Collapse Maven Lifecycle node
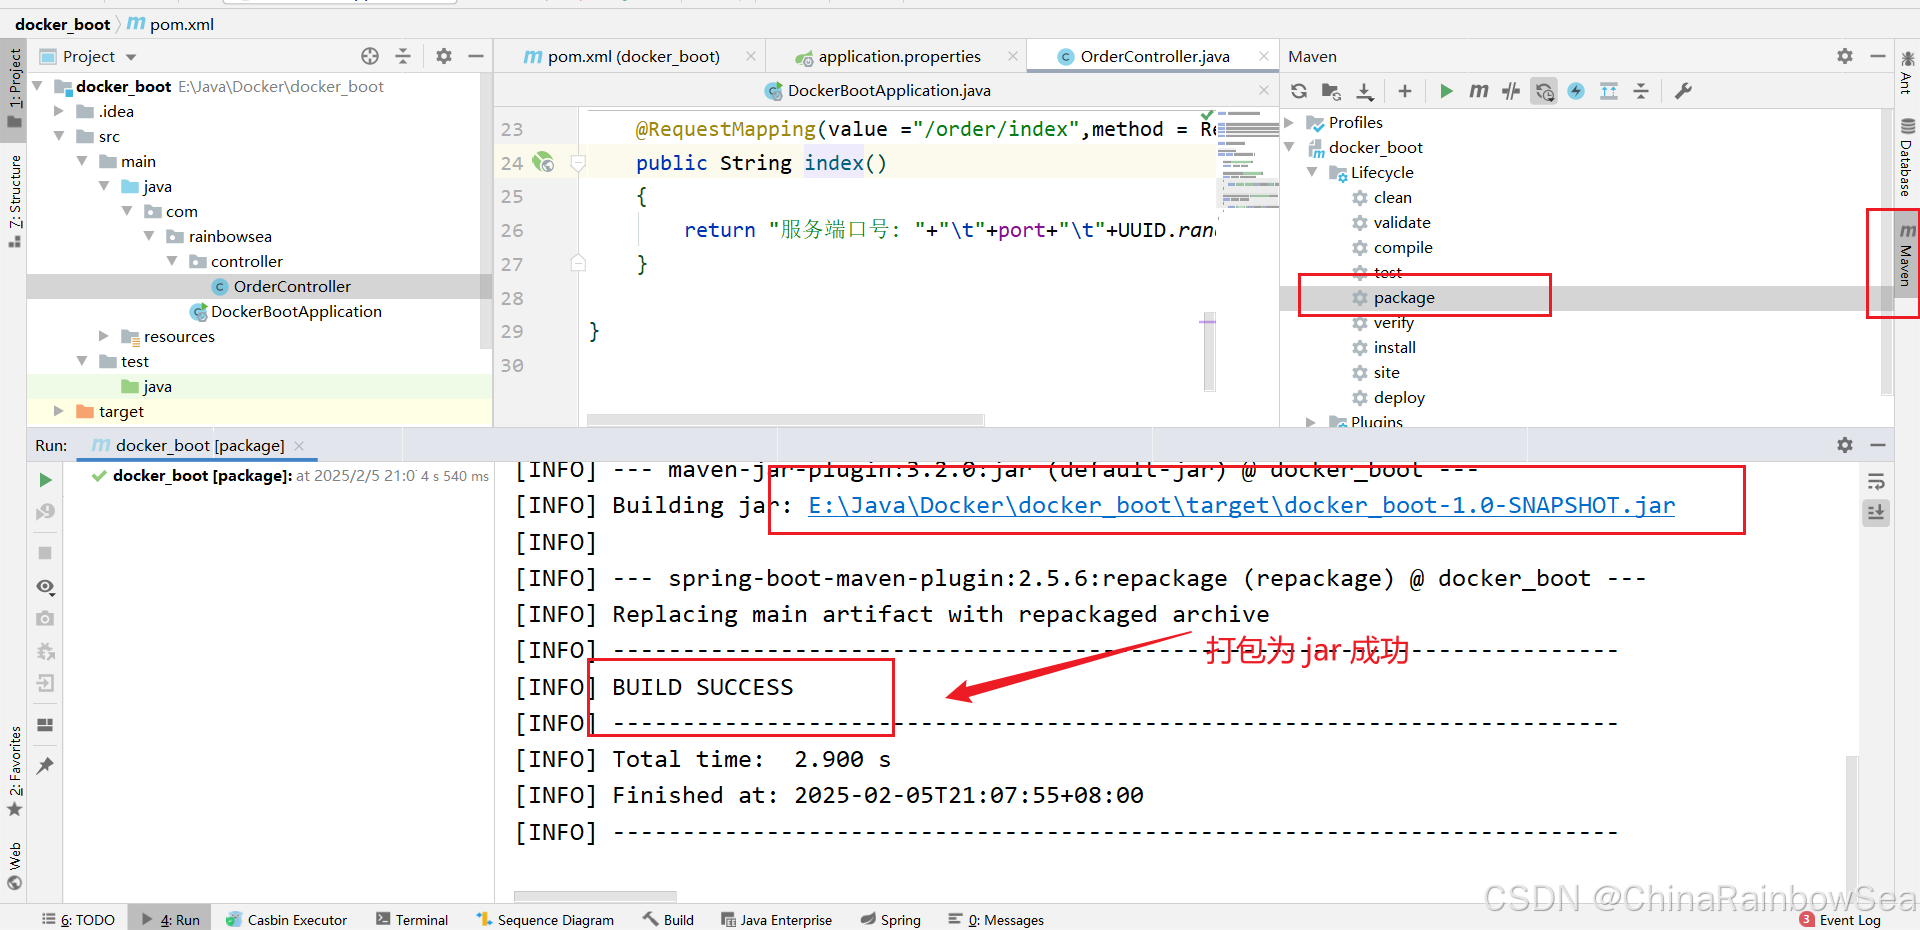The width and height of the screenshot is (1920, 930). [x=1312, y=172]
